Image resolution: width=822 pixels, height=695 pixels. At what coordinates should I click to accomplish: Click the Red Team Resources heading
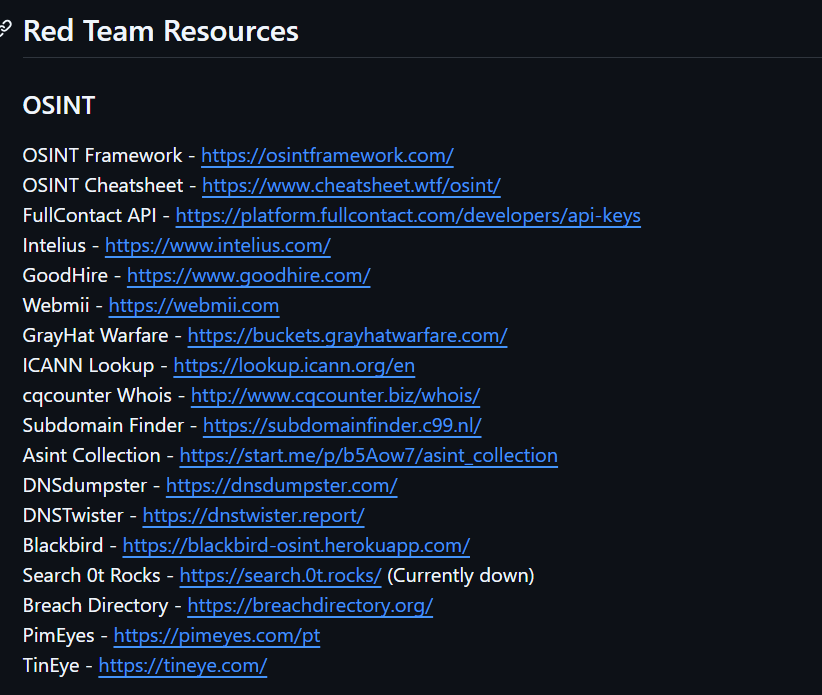point(160,30)
